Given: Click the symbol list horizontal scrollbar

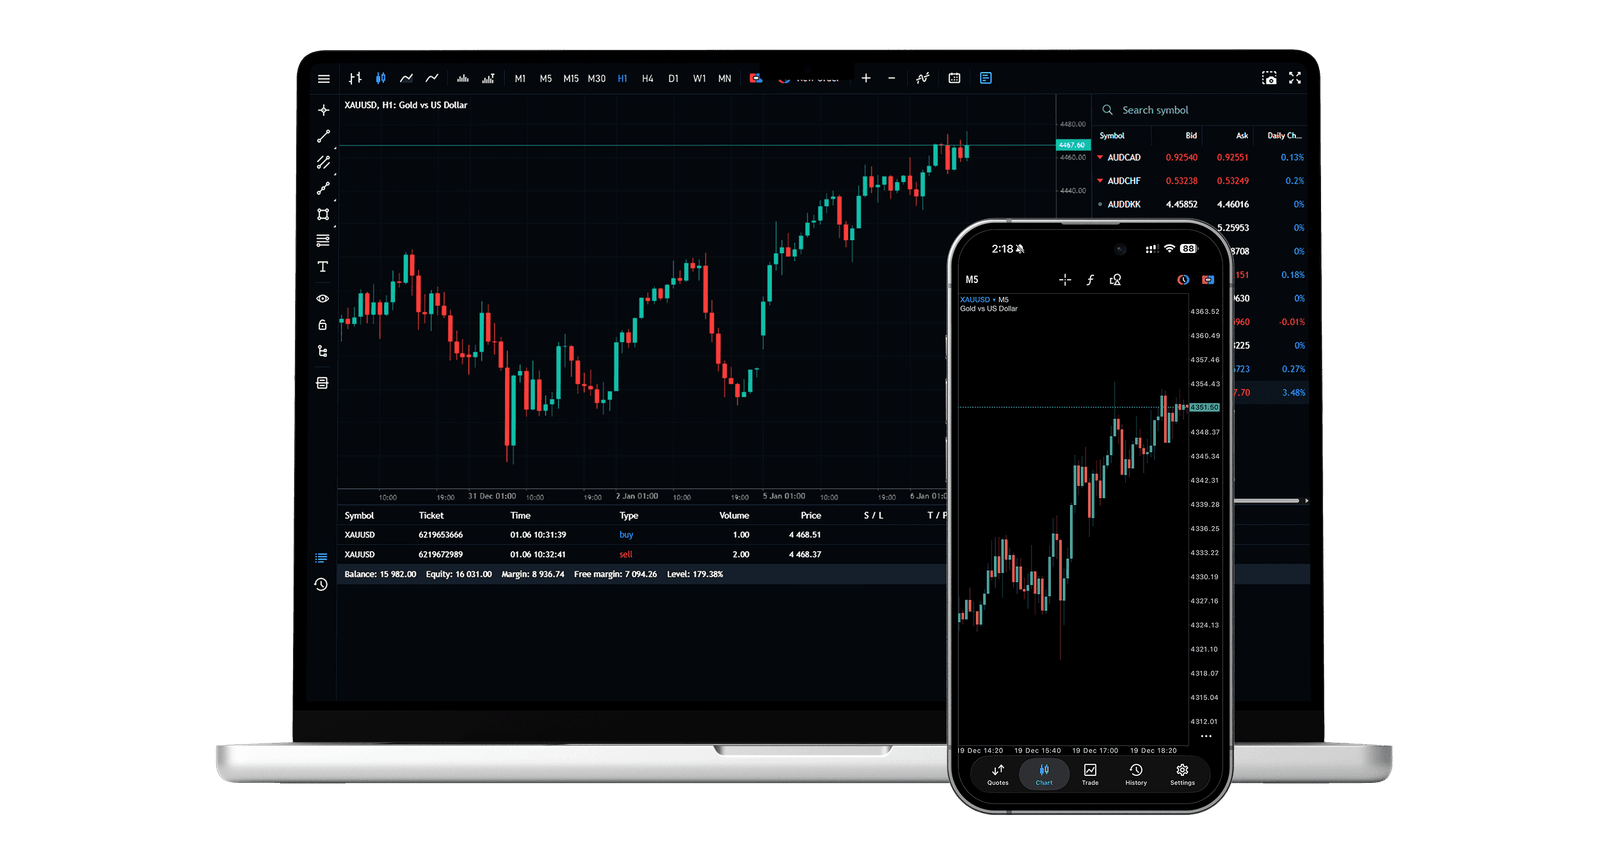Looking at the screenshot, I should coord(1265,500).
